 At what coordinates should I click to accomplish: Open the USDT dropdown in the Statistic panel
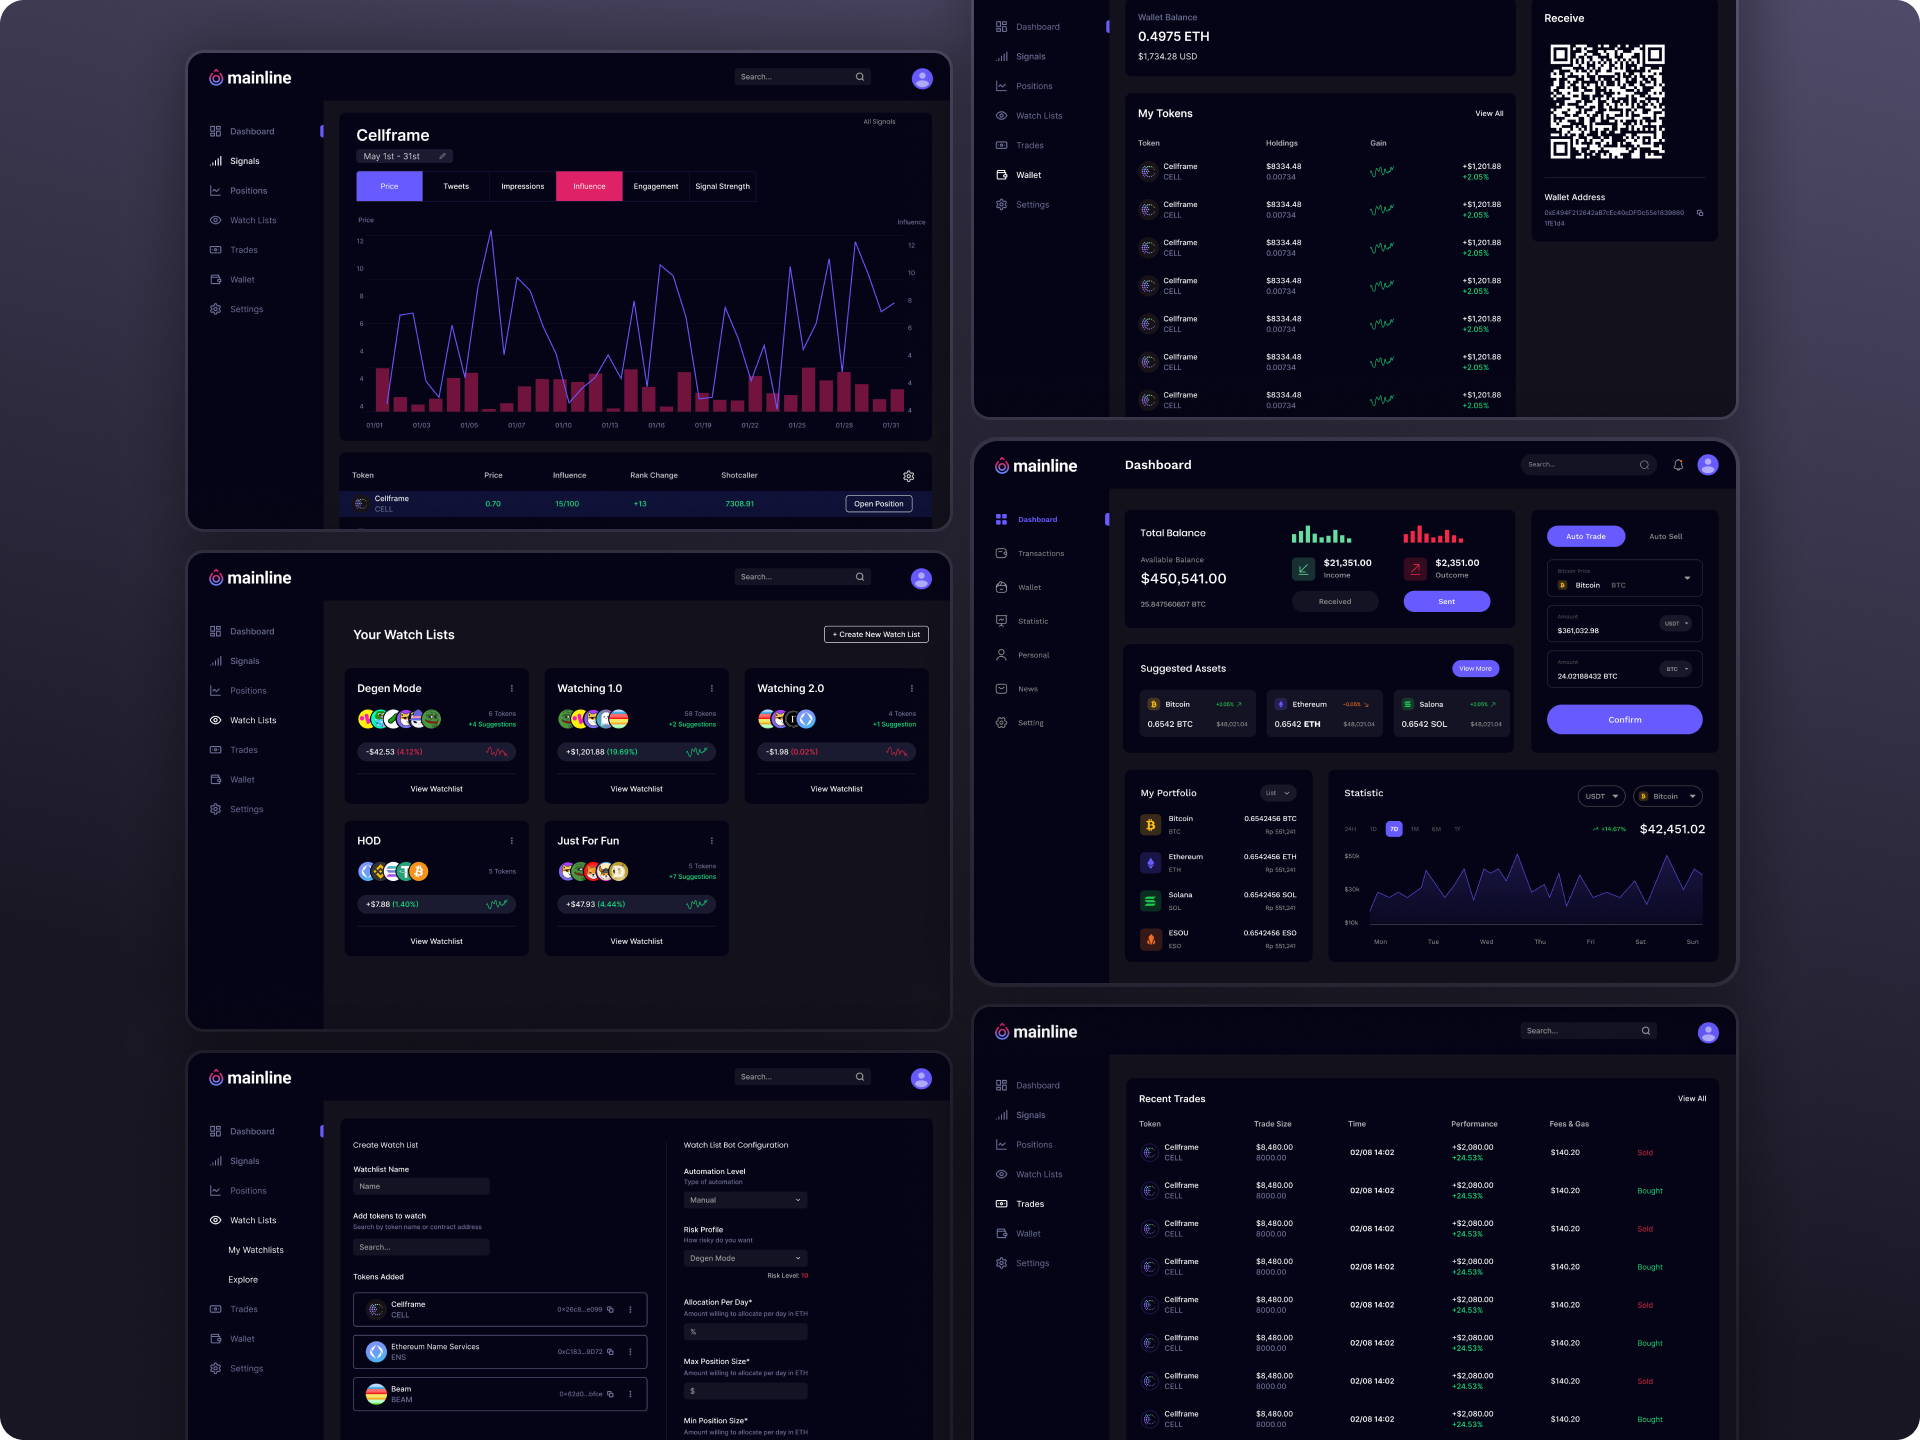[x=1601, y=796]
